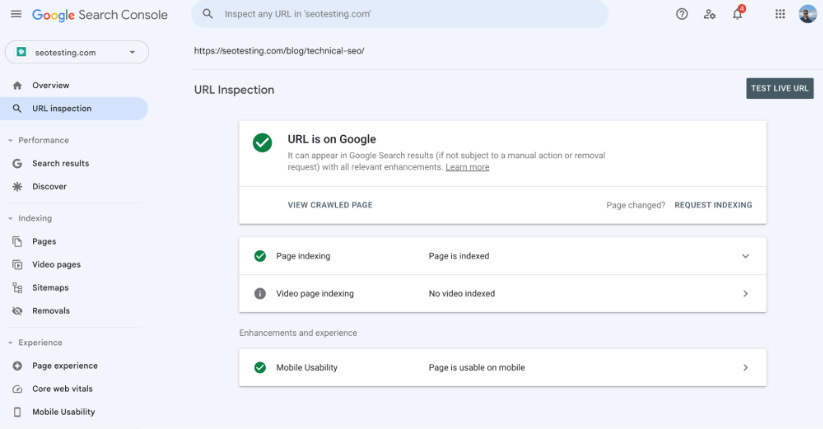Screen dimensions: 823x429
Task: Click the Page indexing green check icon
Action: click(x=260, y=256)
